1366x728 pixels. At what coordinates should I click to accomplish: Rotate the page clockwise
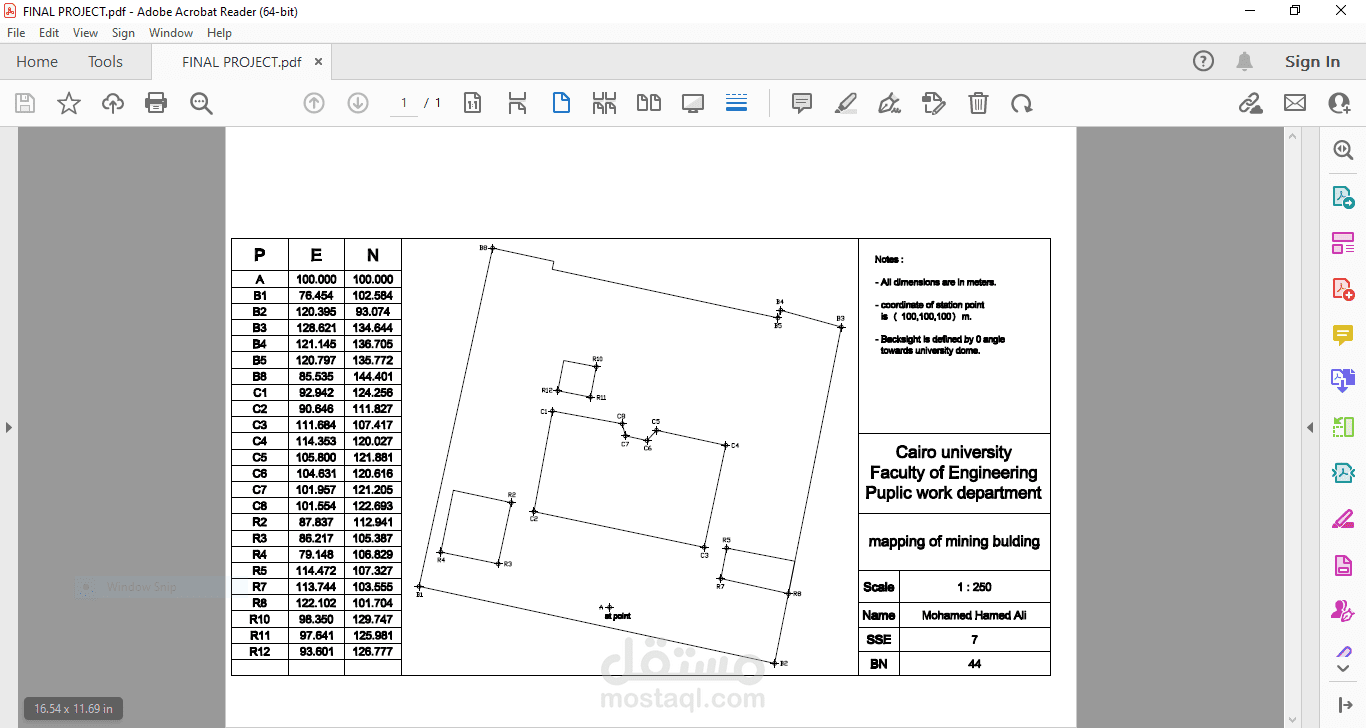coord(1021,103)
